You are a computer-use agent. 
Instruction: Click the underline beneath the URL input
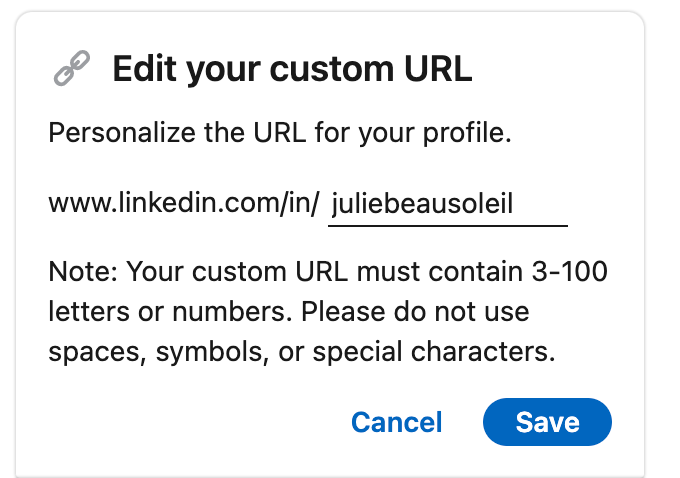point(447,225)
